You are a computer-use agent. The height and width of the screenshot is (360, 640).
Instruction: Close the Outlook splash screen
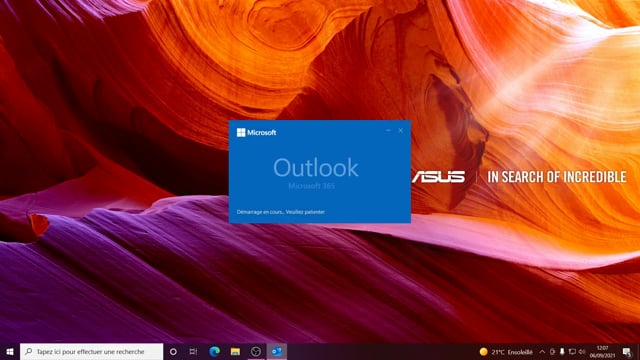pos(401,131)
